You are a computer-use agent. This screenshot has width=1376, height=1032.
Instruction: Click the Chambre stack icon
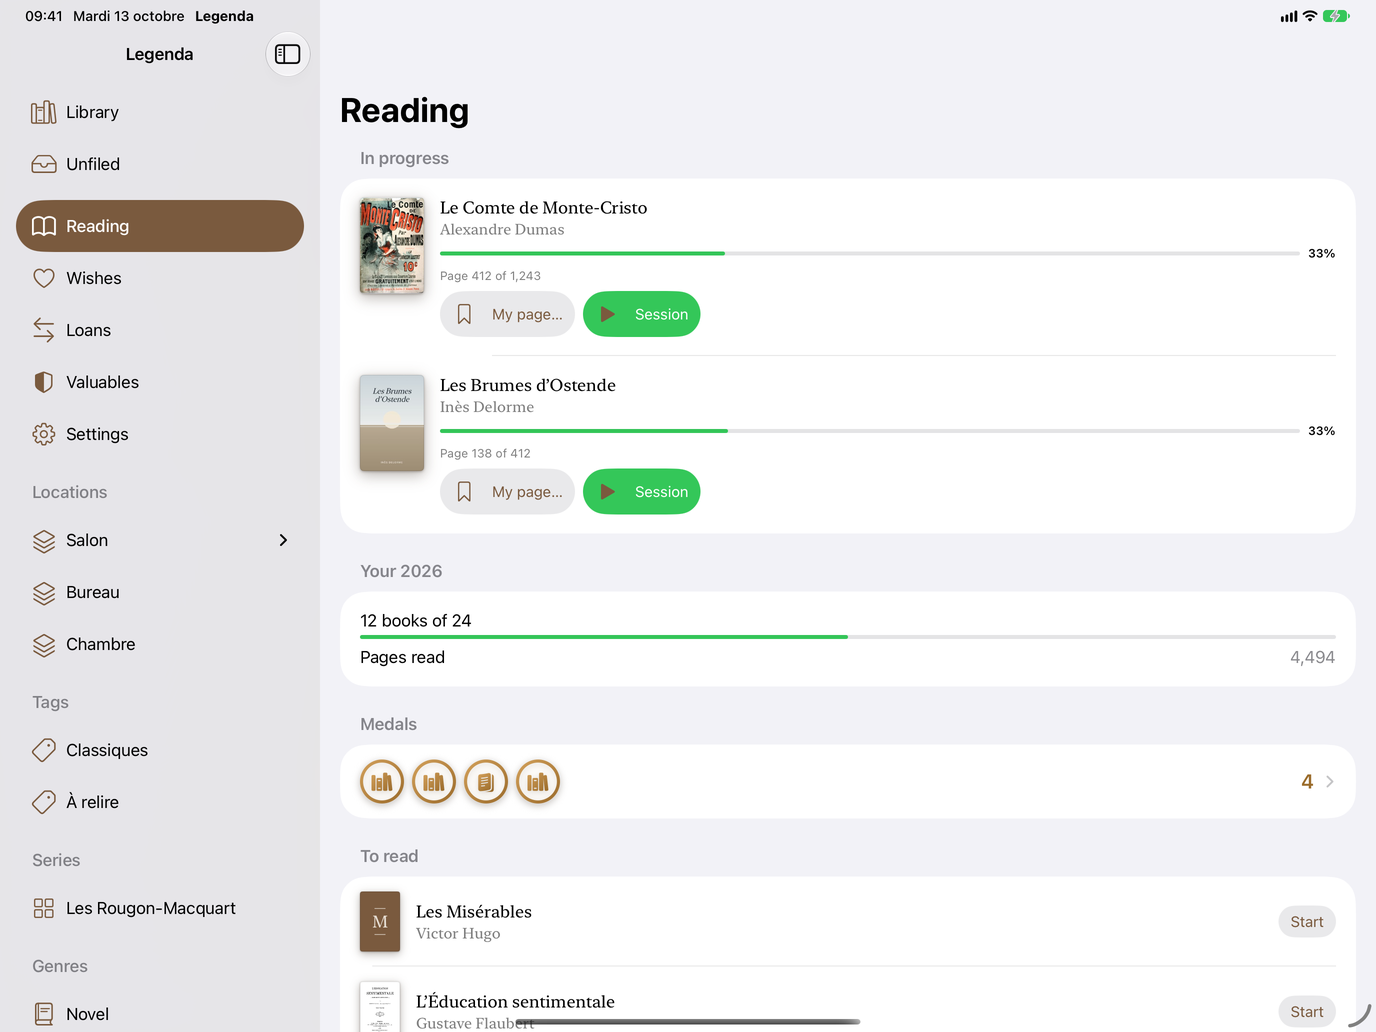point(43,644)
